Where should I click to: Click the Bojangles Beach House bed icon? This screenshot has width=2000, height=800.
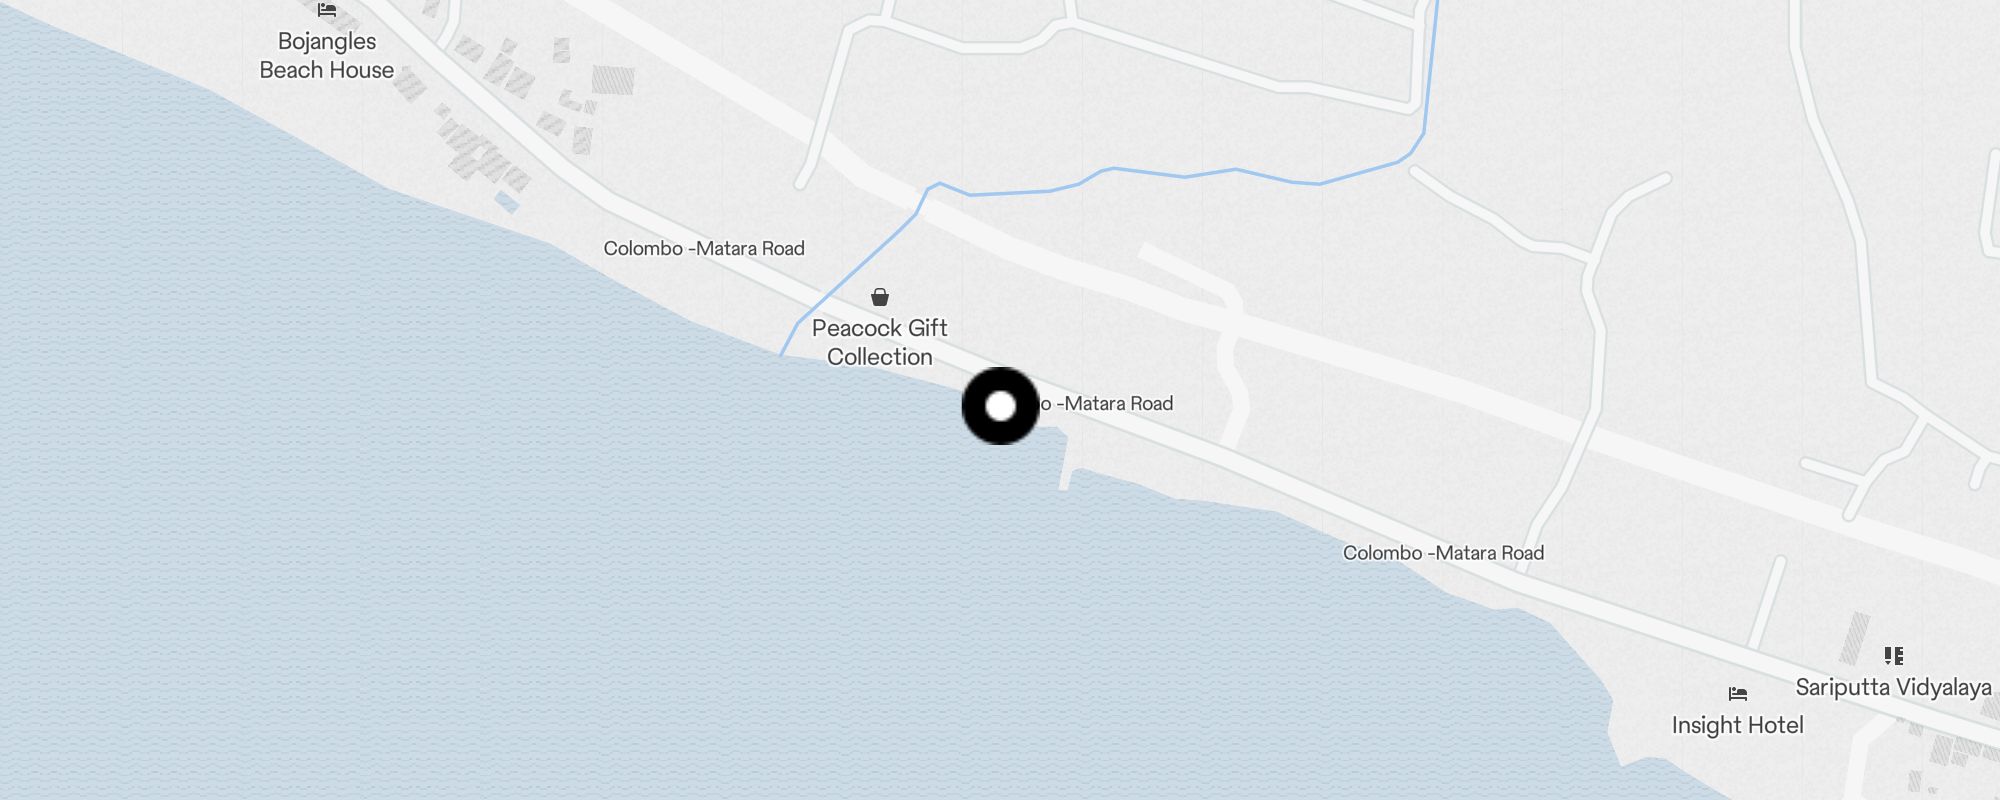327,10
